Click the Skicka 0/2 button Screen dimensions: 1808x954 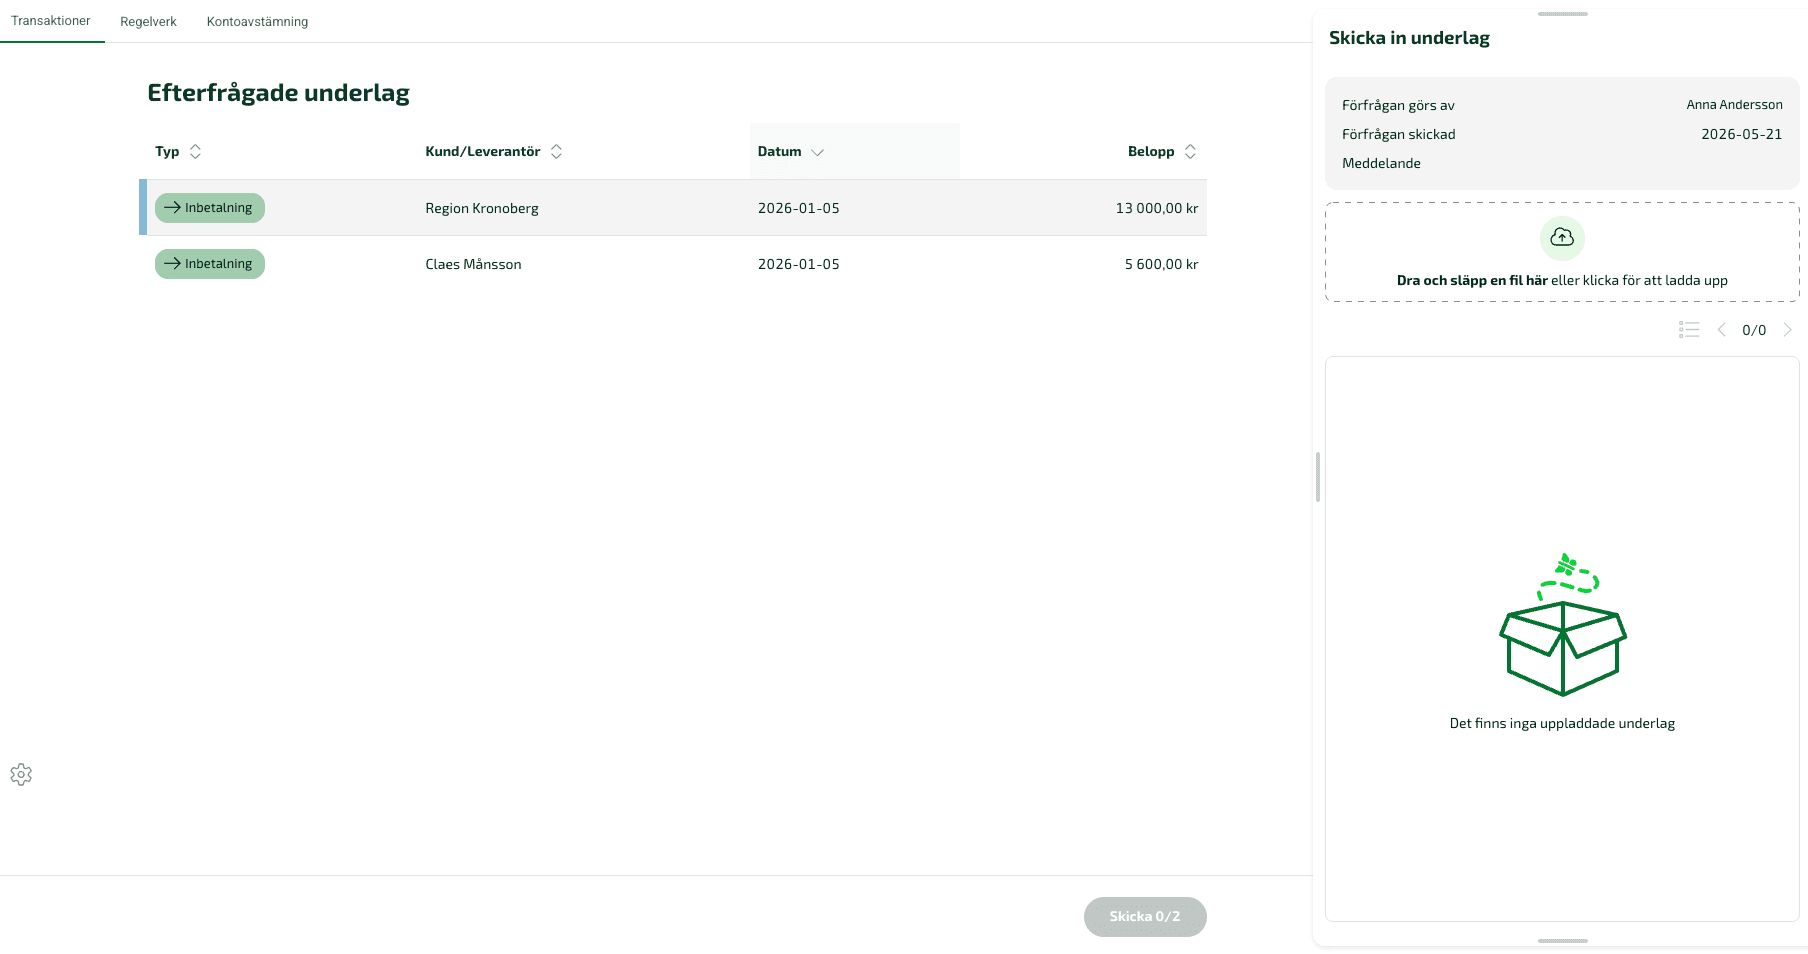(1145, 917)
